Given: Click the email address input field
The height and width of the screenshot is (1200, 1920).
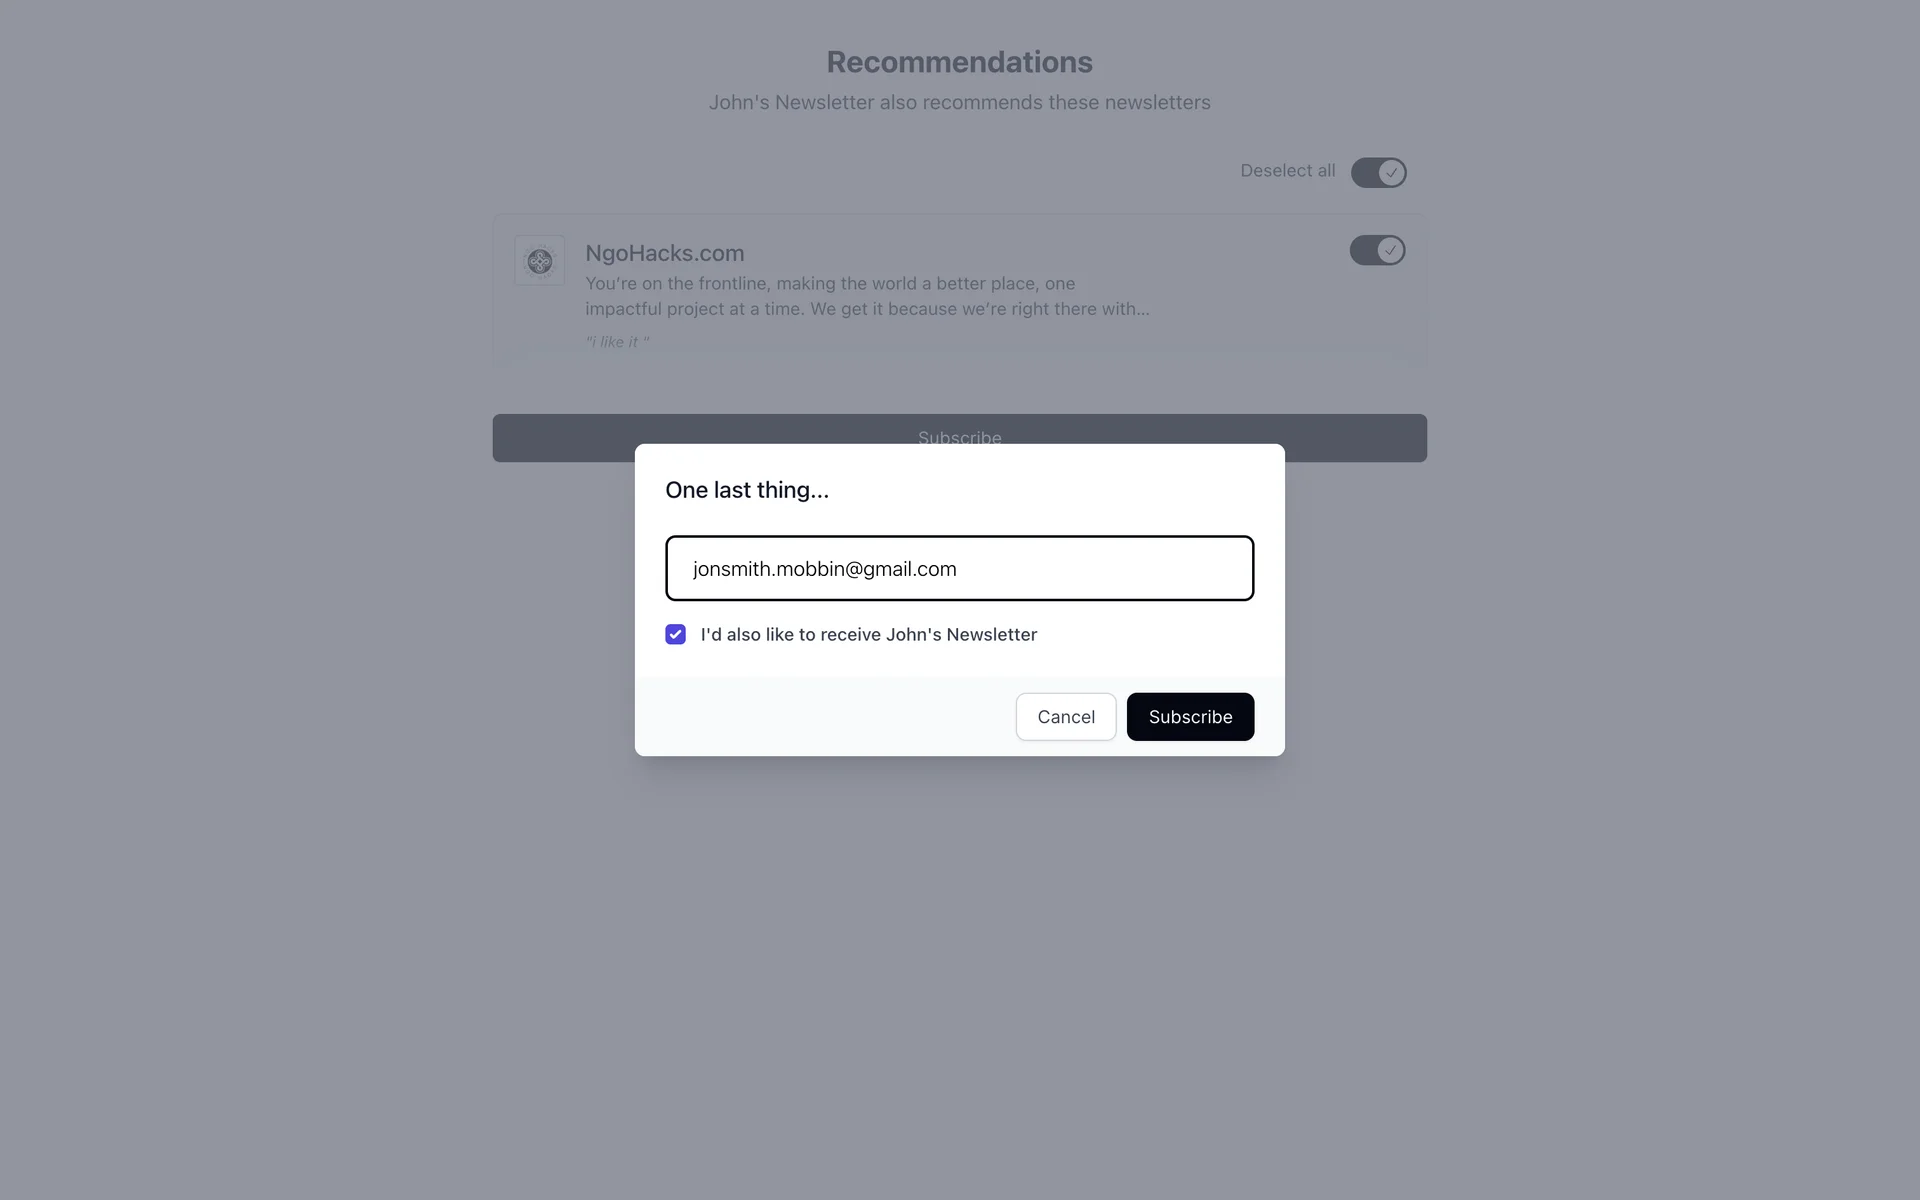Looking at the screenshot, I should (959, 568).
